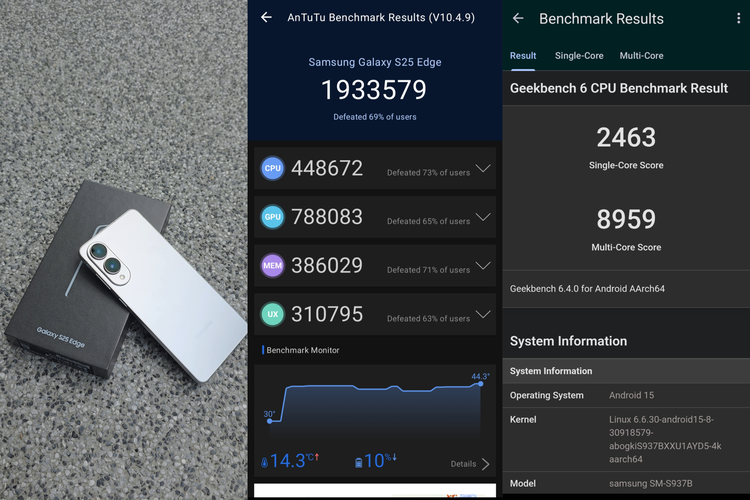Tap the green UX score icon

(x=272, y=314)
